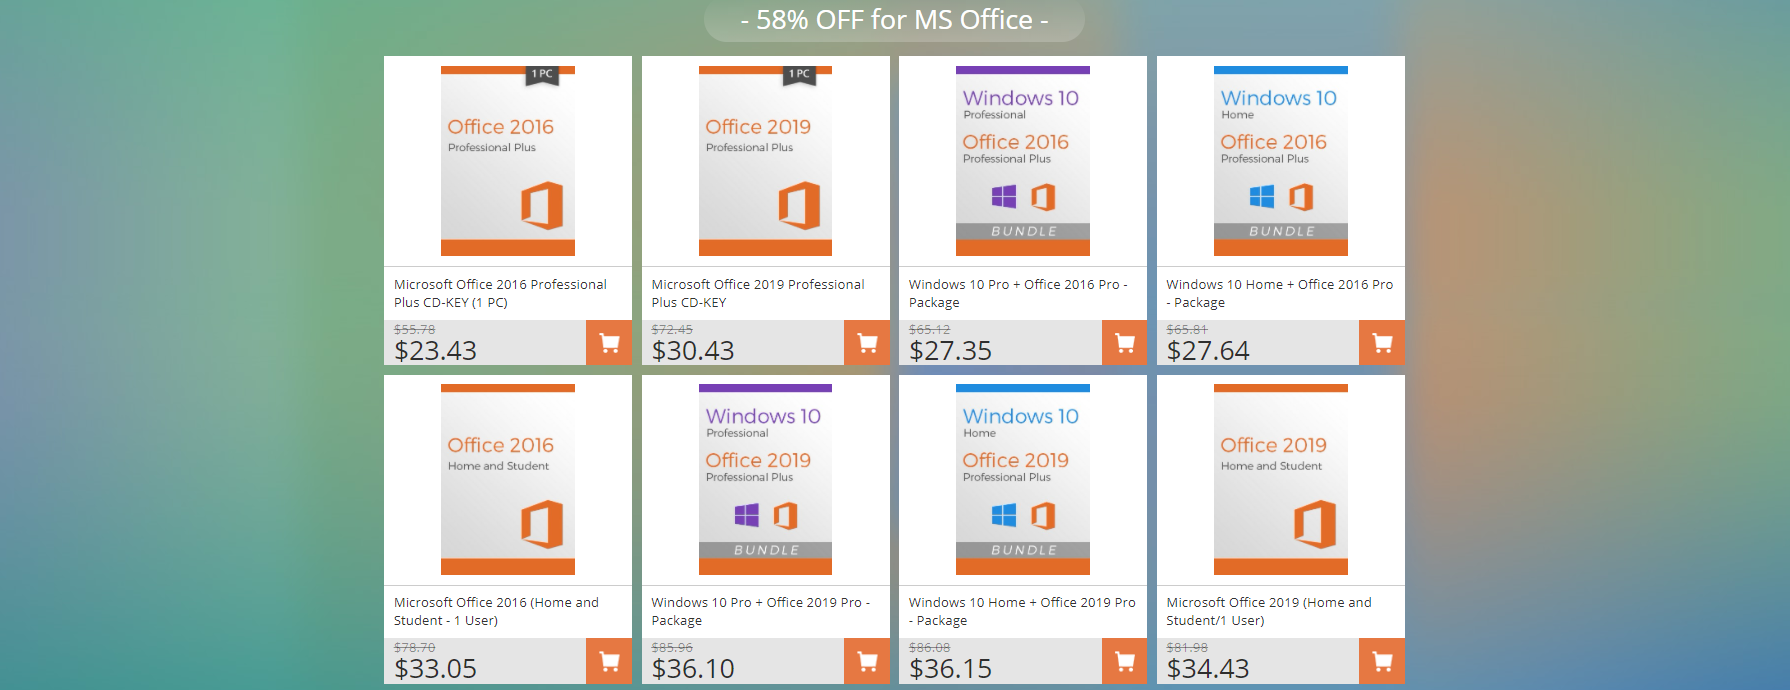Open the Office 2019 Professional Plus product image
This screenshot has width=1790, height=690.
pyautogui.click(x=765, y=161)
